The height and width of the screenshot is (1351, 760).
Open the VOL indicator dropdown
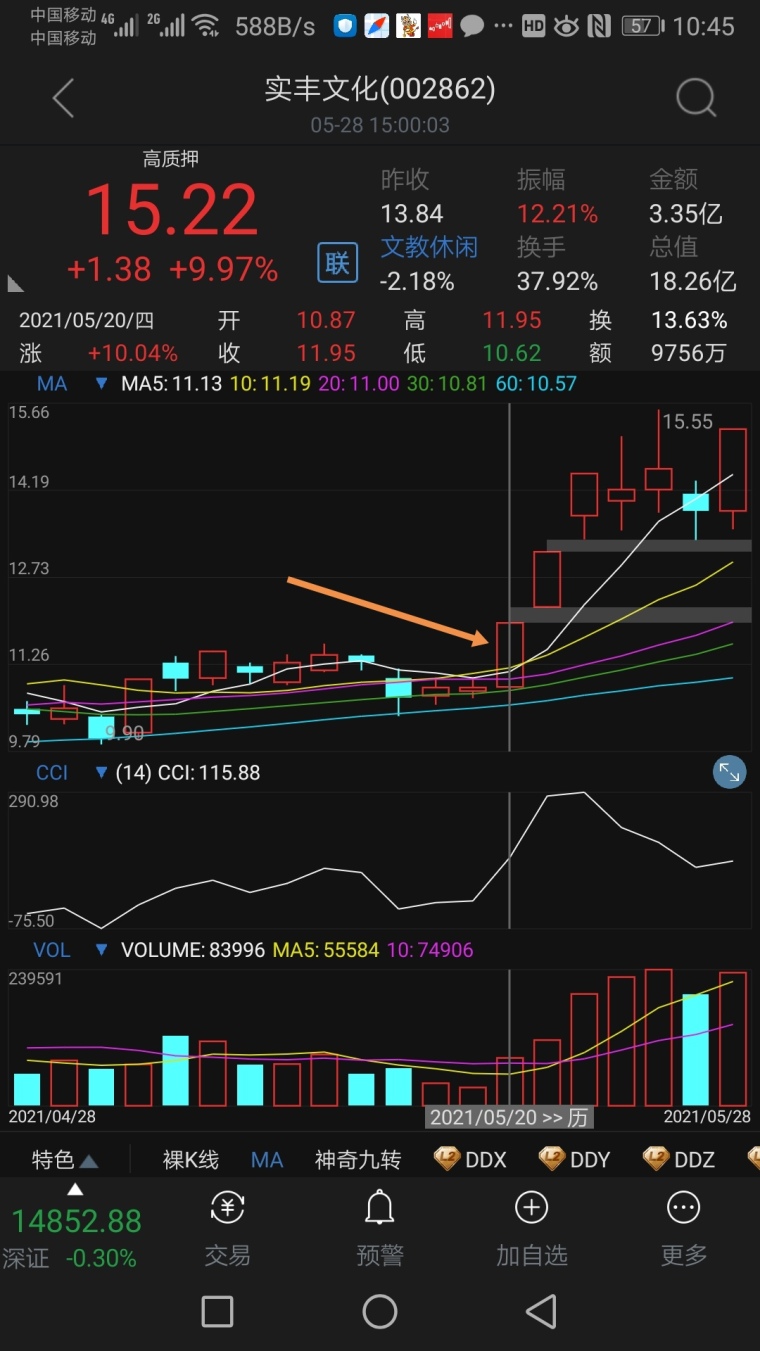[100, 950]
